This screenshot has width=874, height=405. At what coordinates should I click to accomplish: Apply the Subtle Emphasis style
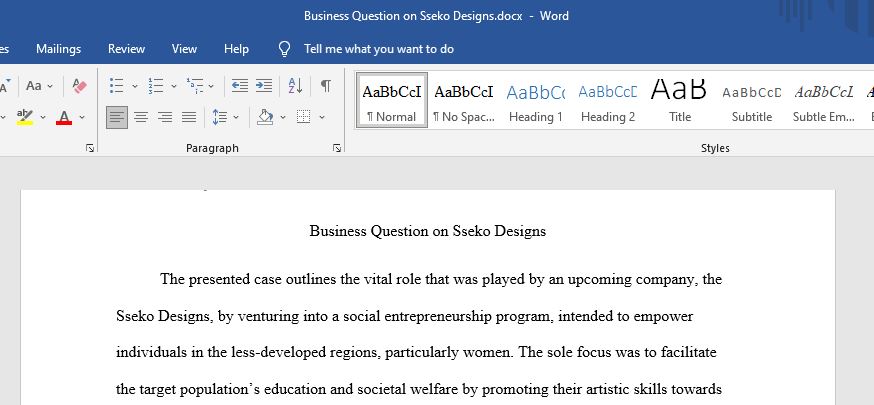[824, 100]
